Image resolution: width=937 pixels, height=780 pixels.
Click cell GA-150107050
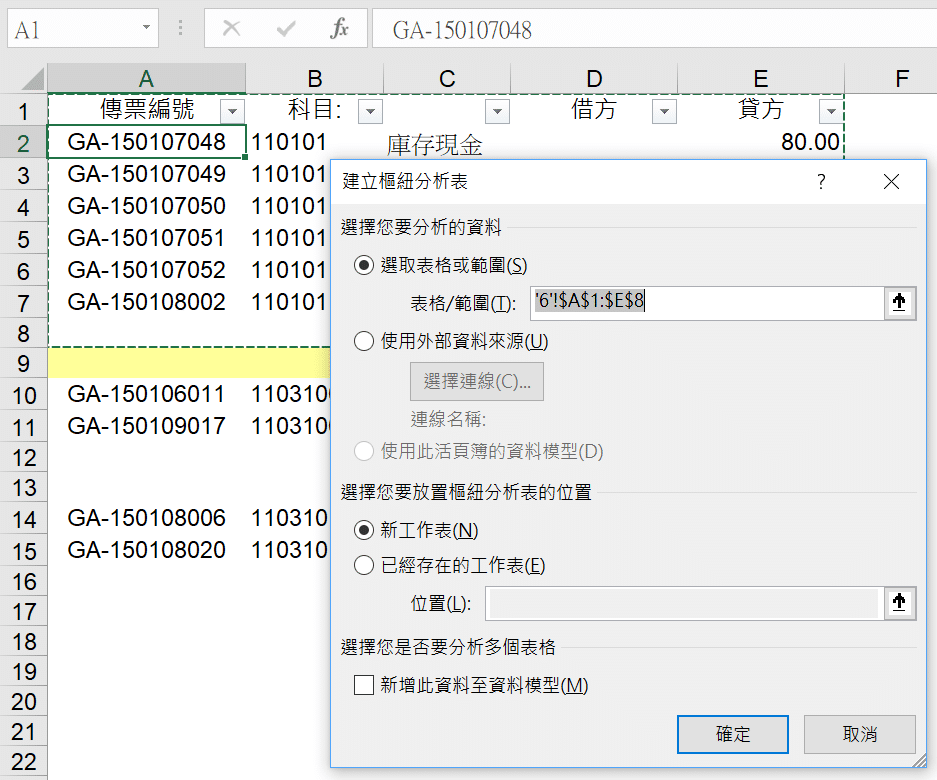click(x=146, y=206)
